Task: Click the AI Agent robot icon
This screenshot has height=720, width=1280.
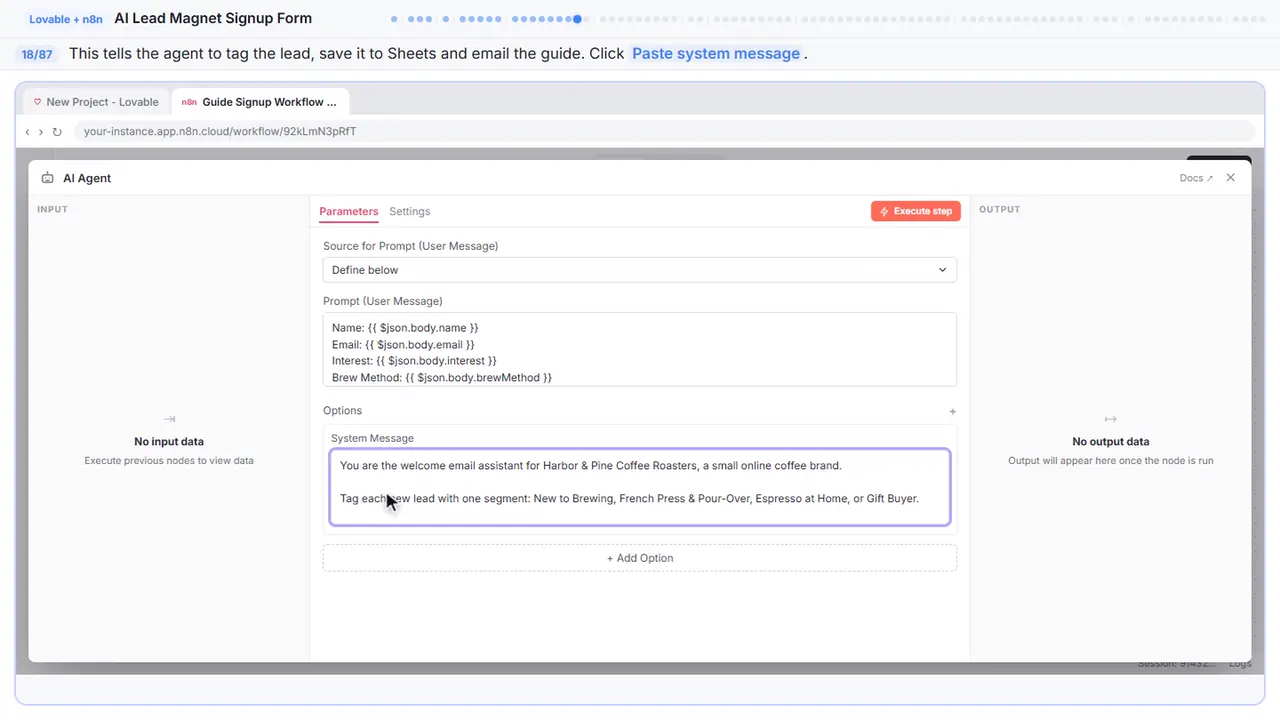Action: click(x=48, y=178)
